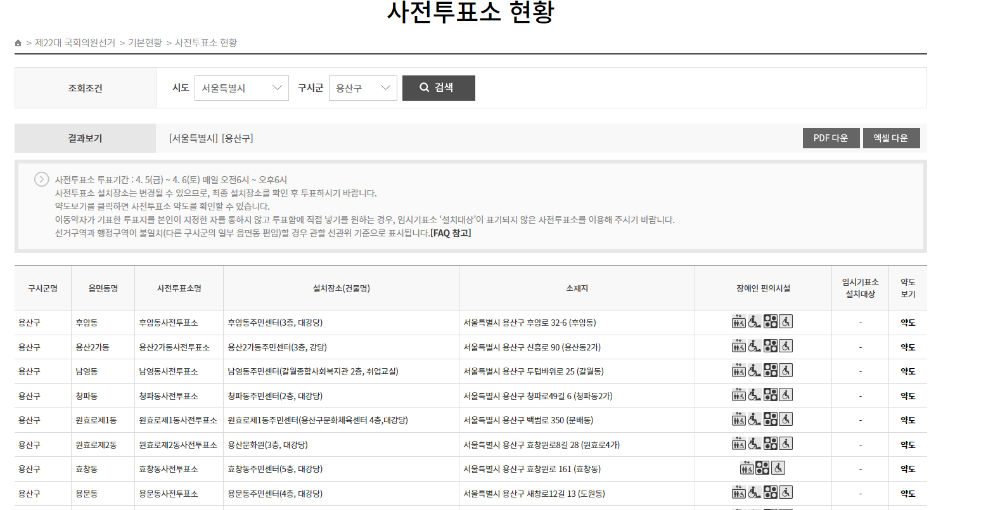Image resolution: width=1000 pixels, height=510 pixels.
Task: Open the 구시군 dropdown showing 용산구
Action: [x=363, y=88]
